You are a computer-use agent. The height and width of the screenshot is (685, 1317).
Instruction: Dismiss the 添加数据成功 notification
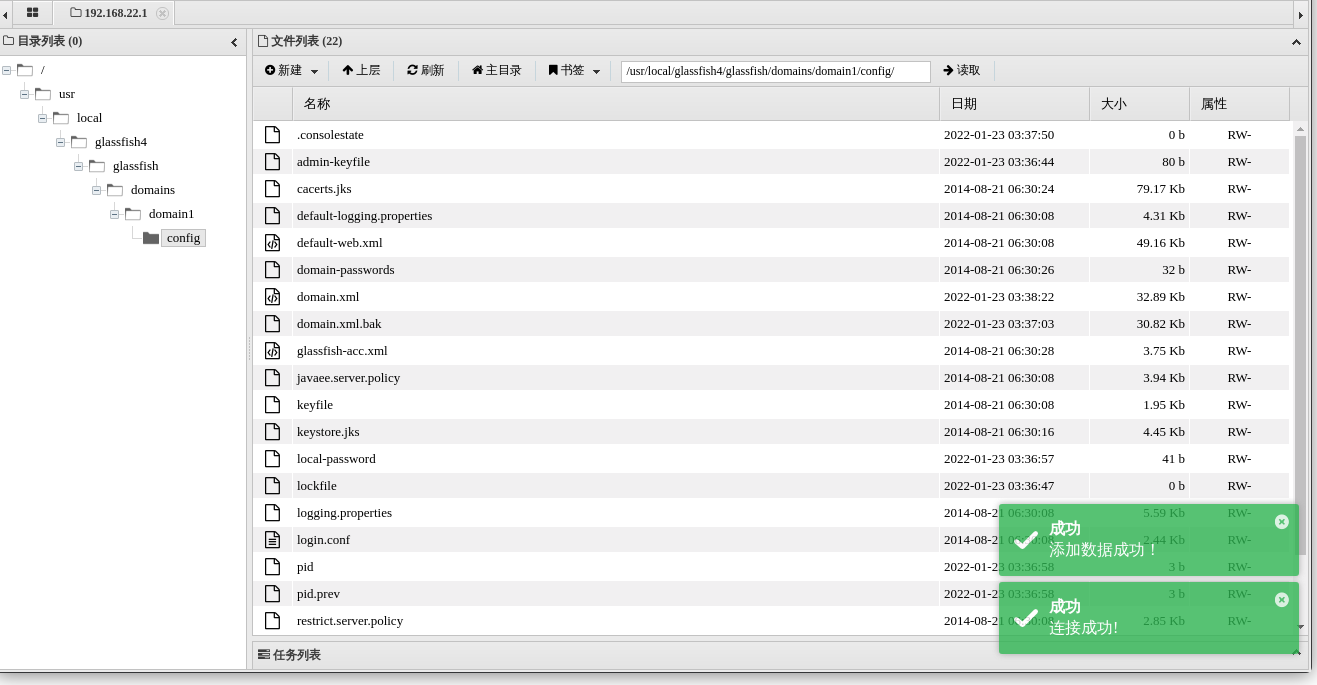pyautogui.click(x=1282, y=522)
